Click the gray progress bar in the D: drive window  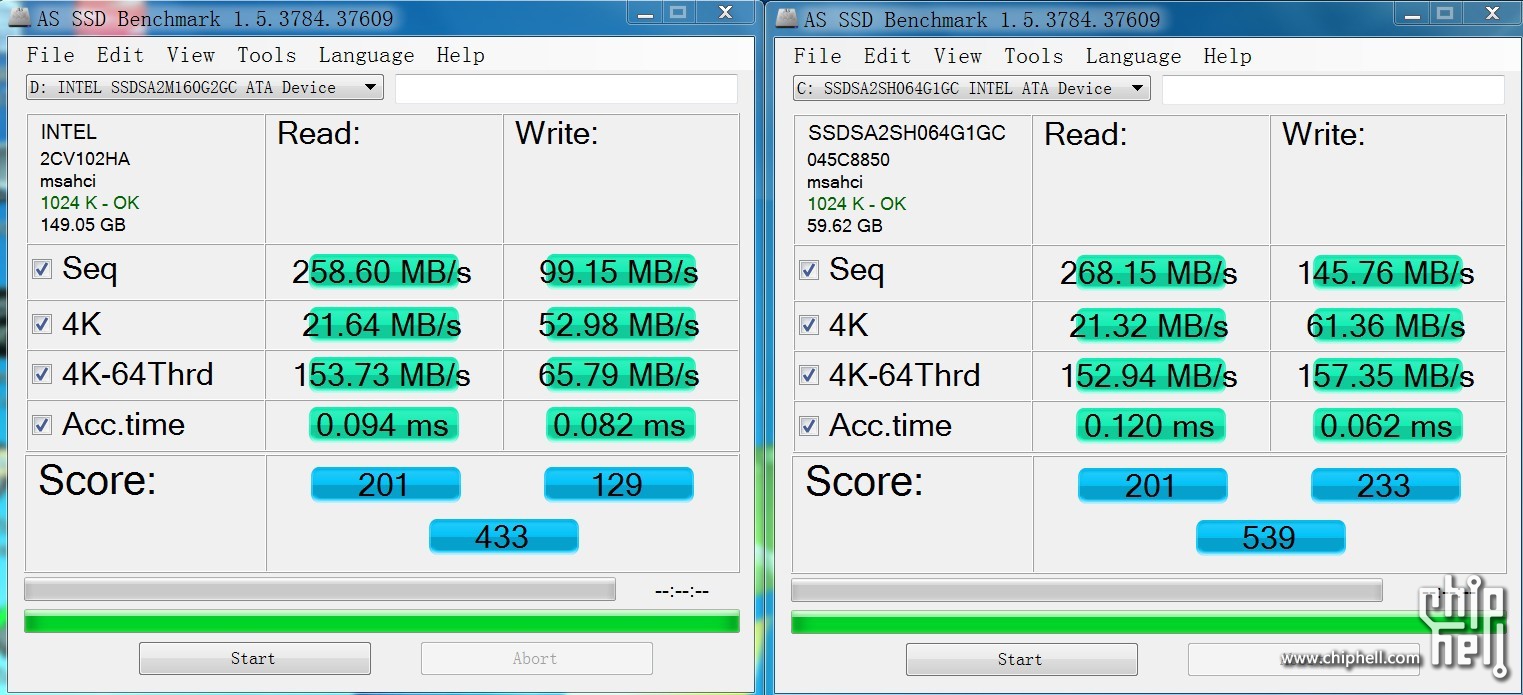(x=320, y=590)
